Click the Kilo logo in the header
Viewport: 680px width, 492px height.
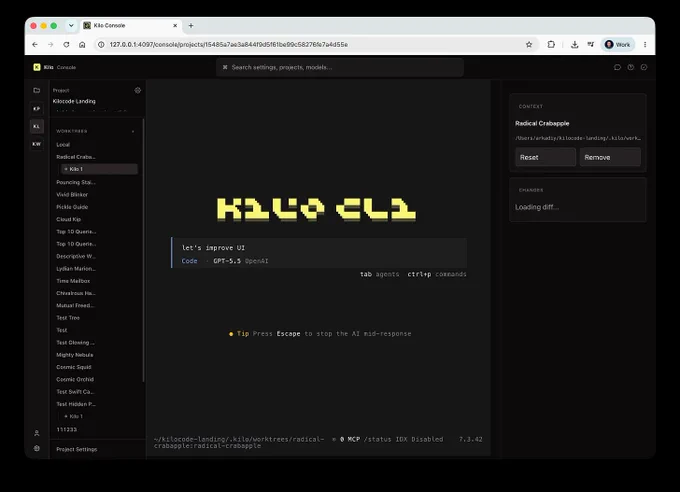click(x=37, y=67)
